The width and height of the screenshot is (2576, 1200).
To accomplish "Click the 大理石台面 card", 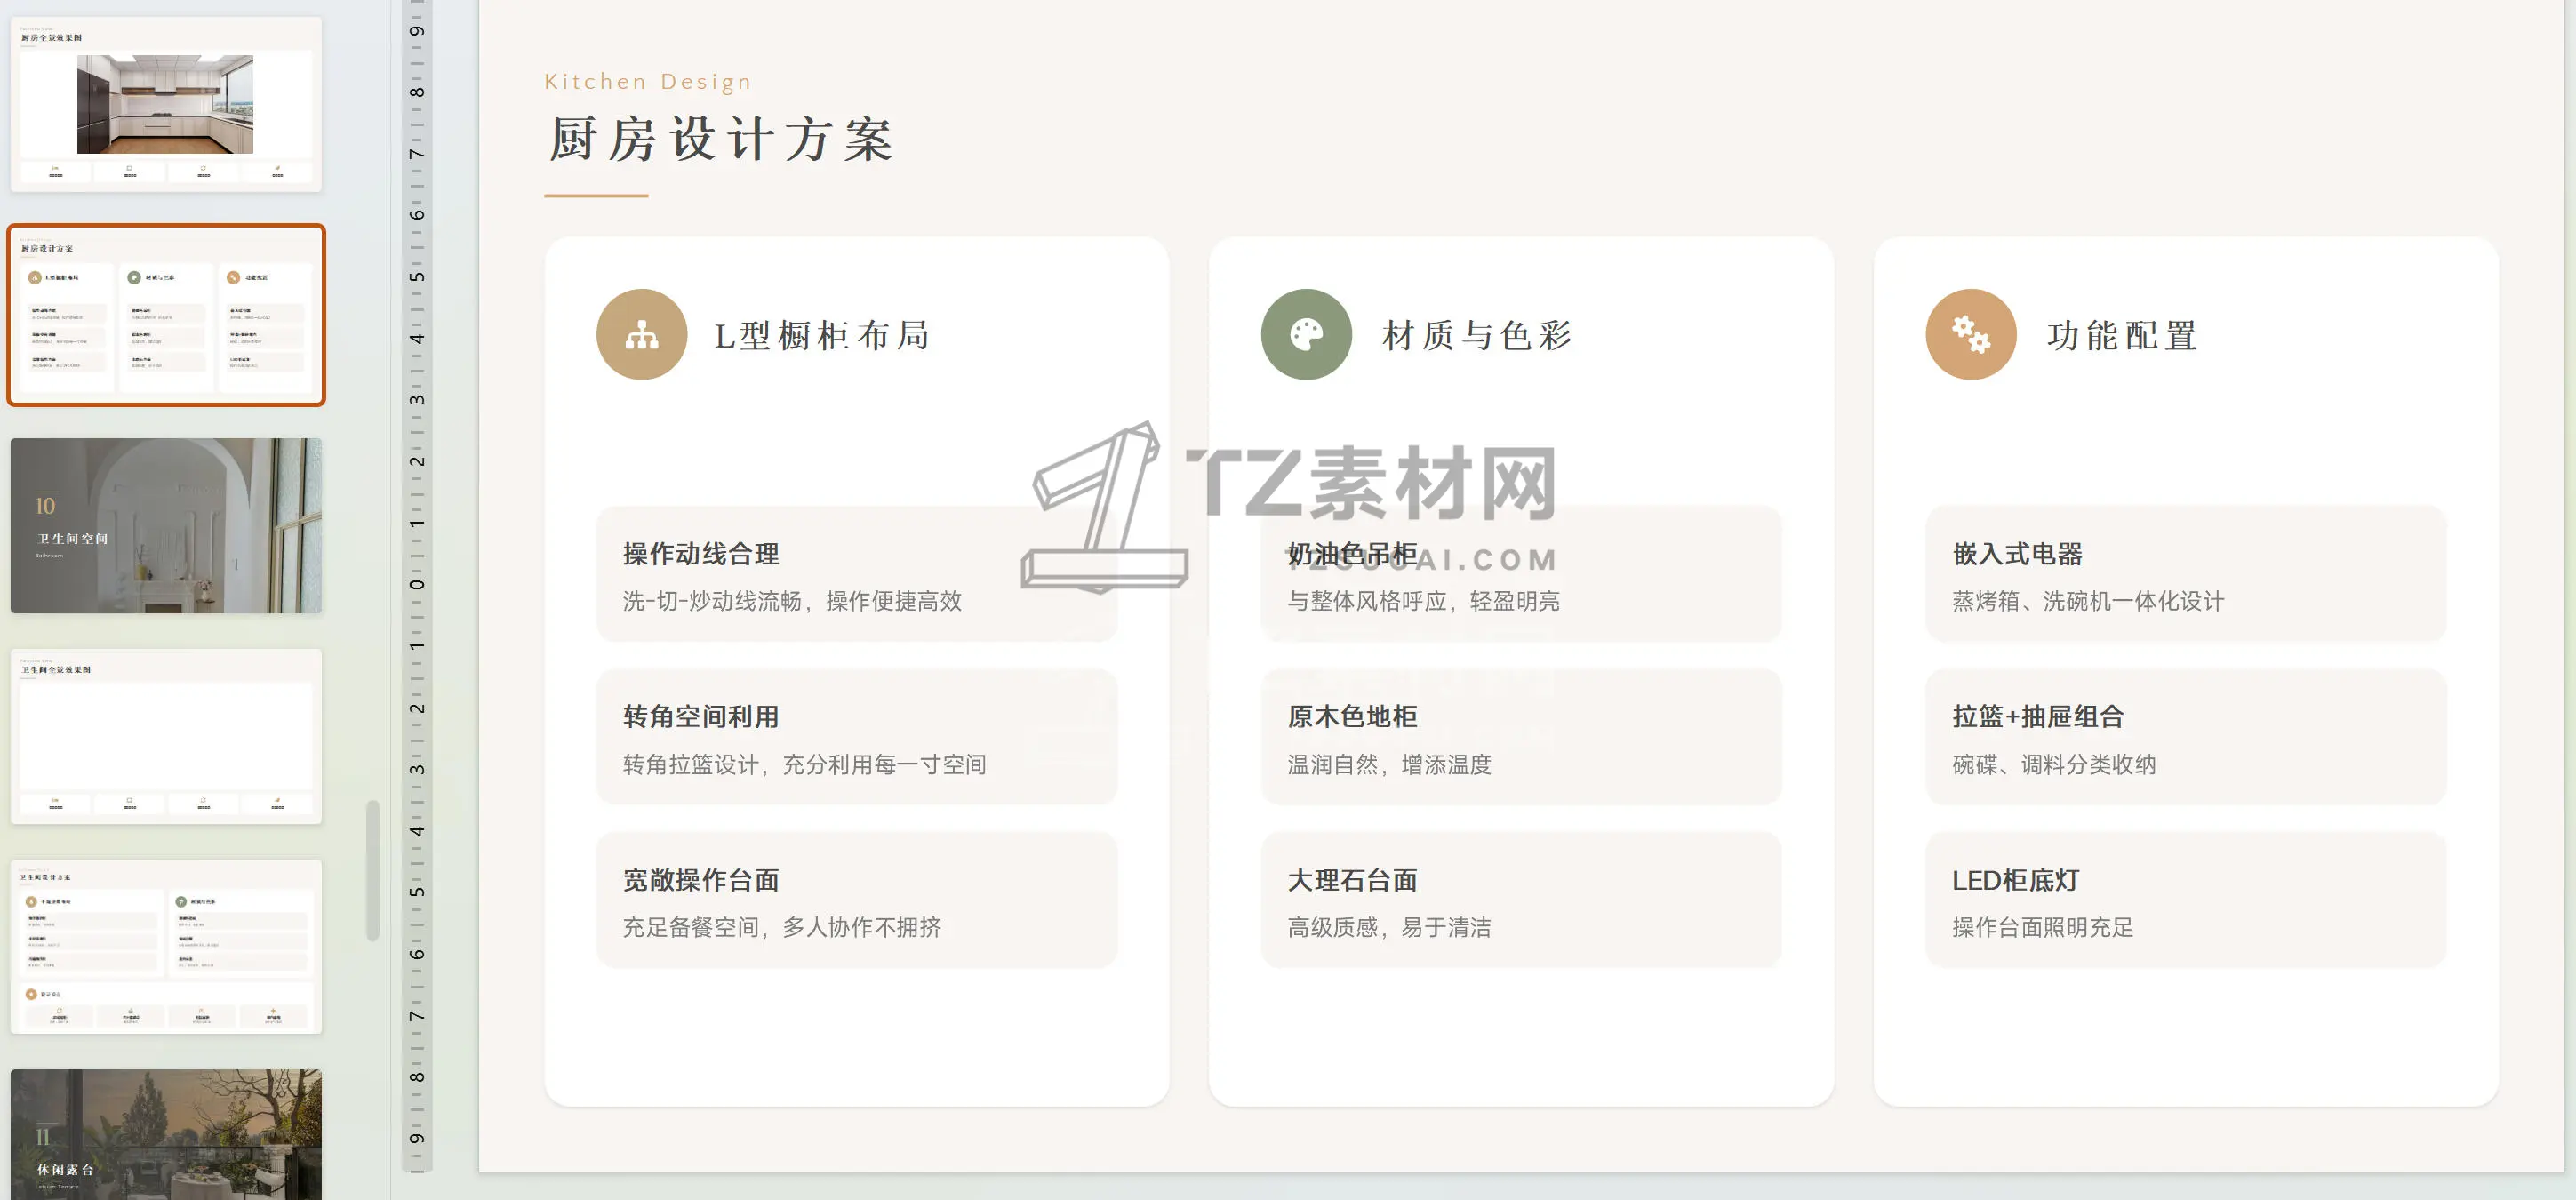I will [x=1520, y=901].
